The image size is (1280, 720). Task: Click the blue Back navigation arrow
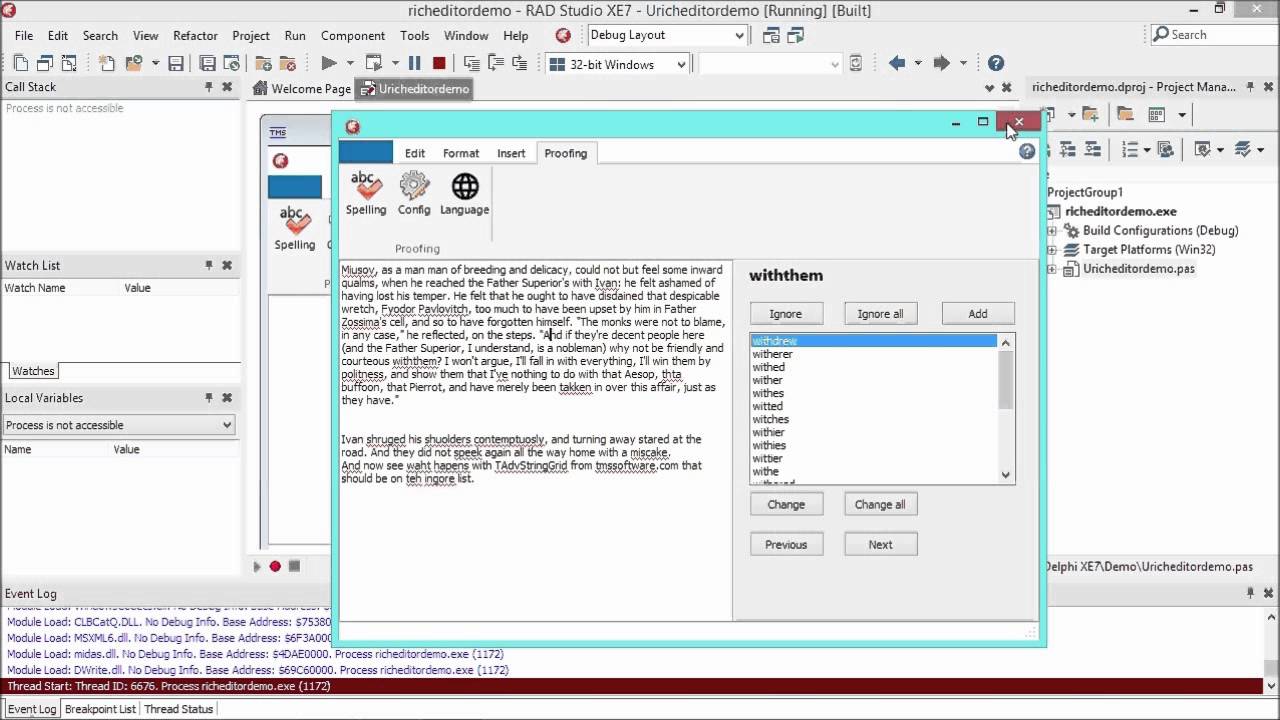pos(897,63)
